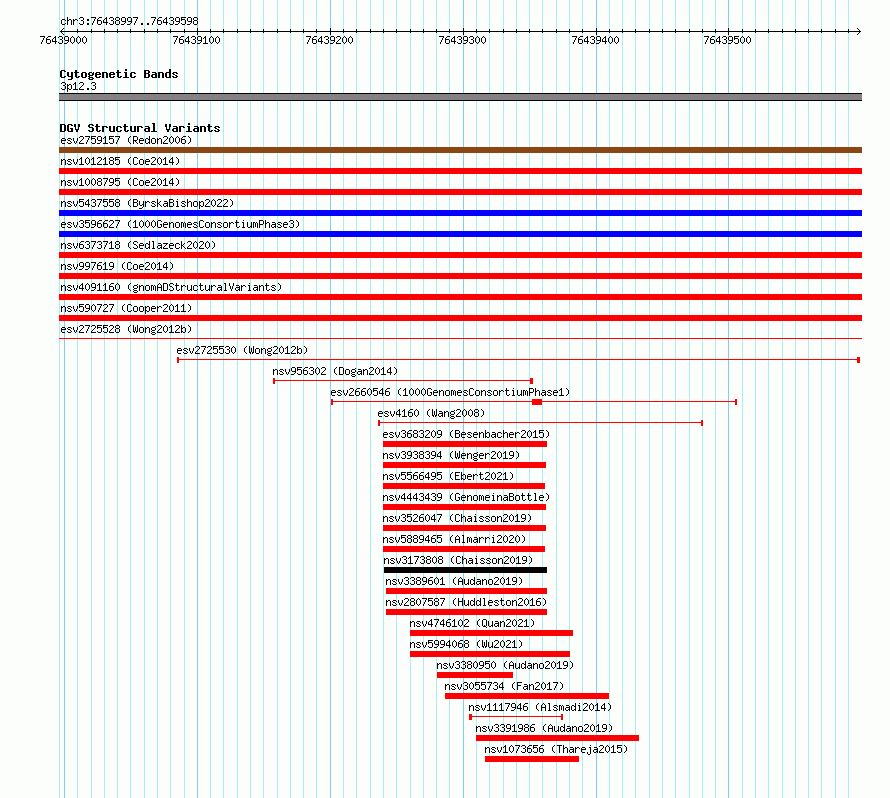Open nsv5994068 (Wu2021) variant
890x798 pixels.
pyautogui.click(x=466, y=644)
